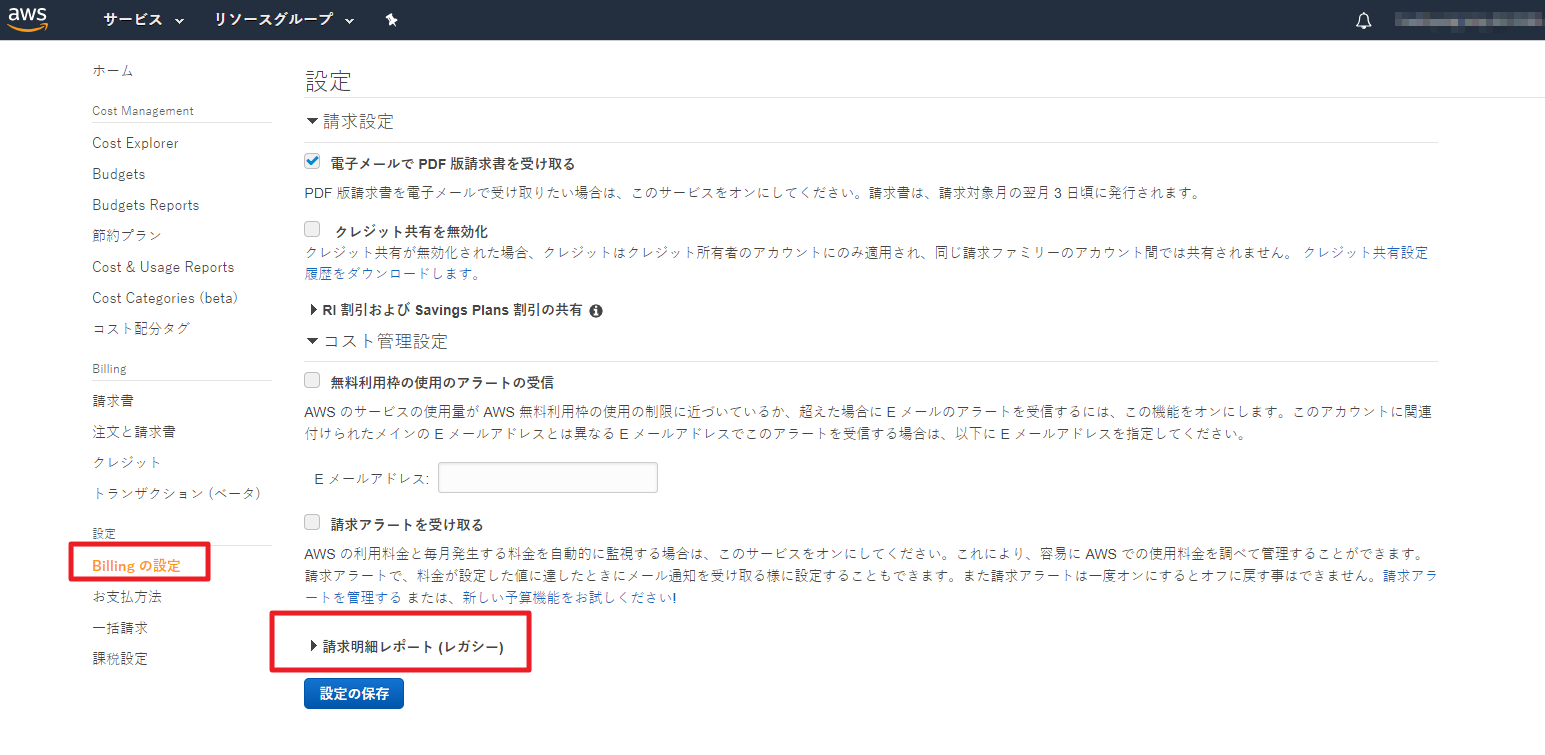Open Cost Explorer in the sidebar
The width and height of the screenshot is (1545, 755).
click(135, 143)
